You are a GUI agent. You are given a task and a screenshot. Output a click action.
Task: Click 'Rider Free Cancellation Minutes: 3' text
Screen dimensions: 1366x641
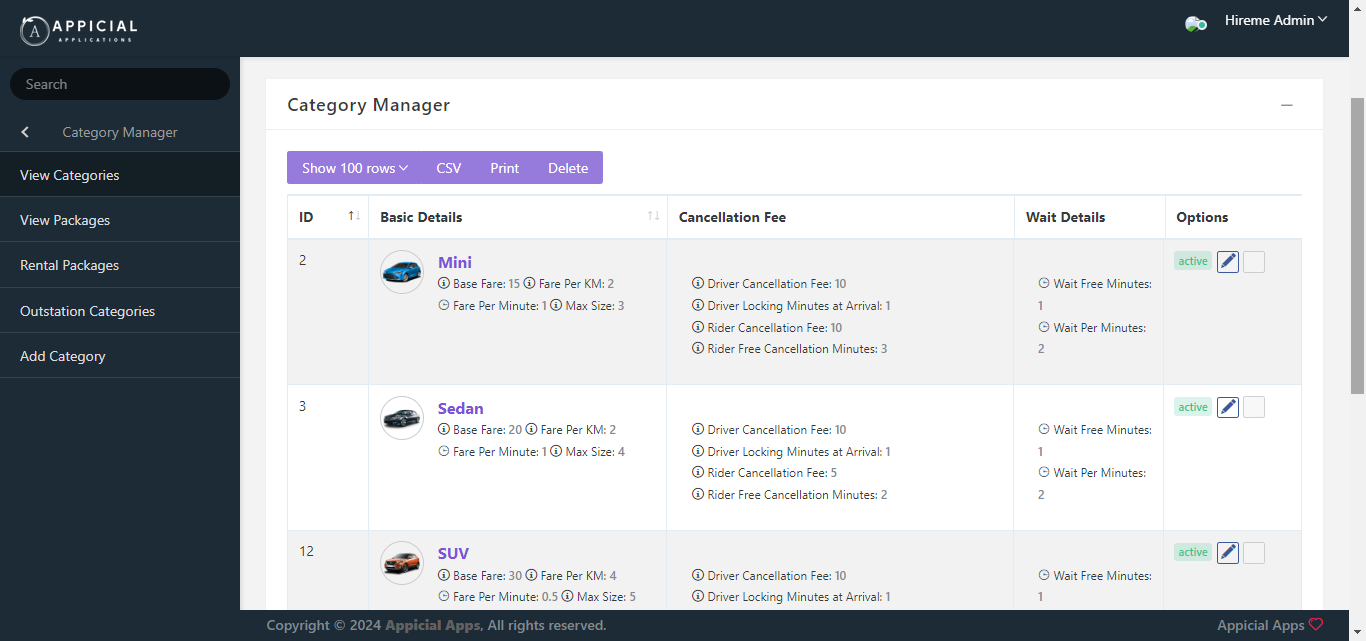click(x=797, y=349)
